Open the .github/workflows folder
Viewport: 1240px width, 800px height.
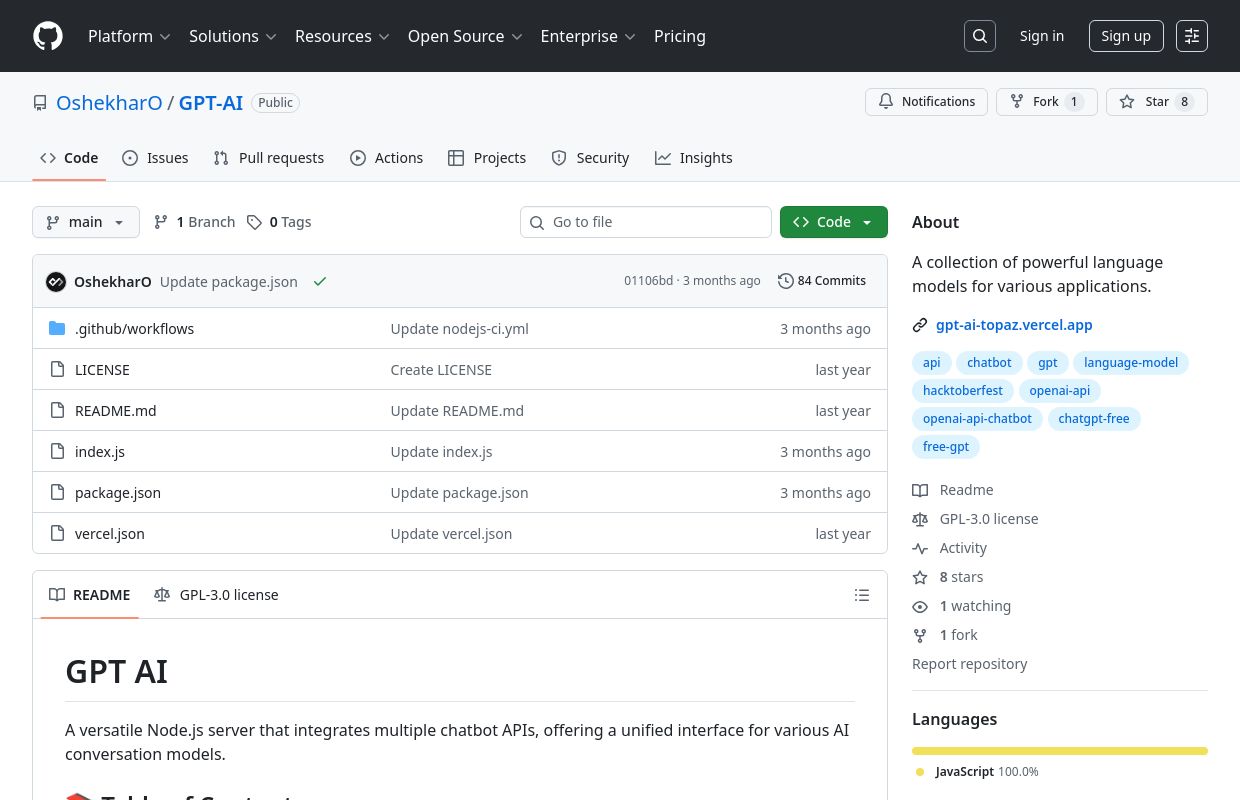[134, 329]
